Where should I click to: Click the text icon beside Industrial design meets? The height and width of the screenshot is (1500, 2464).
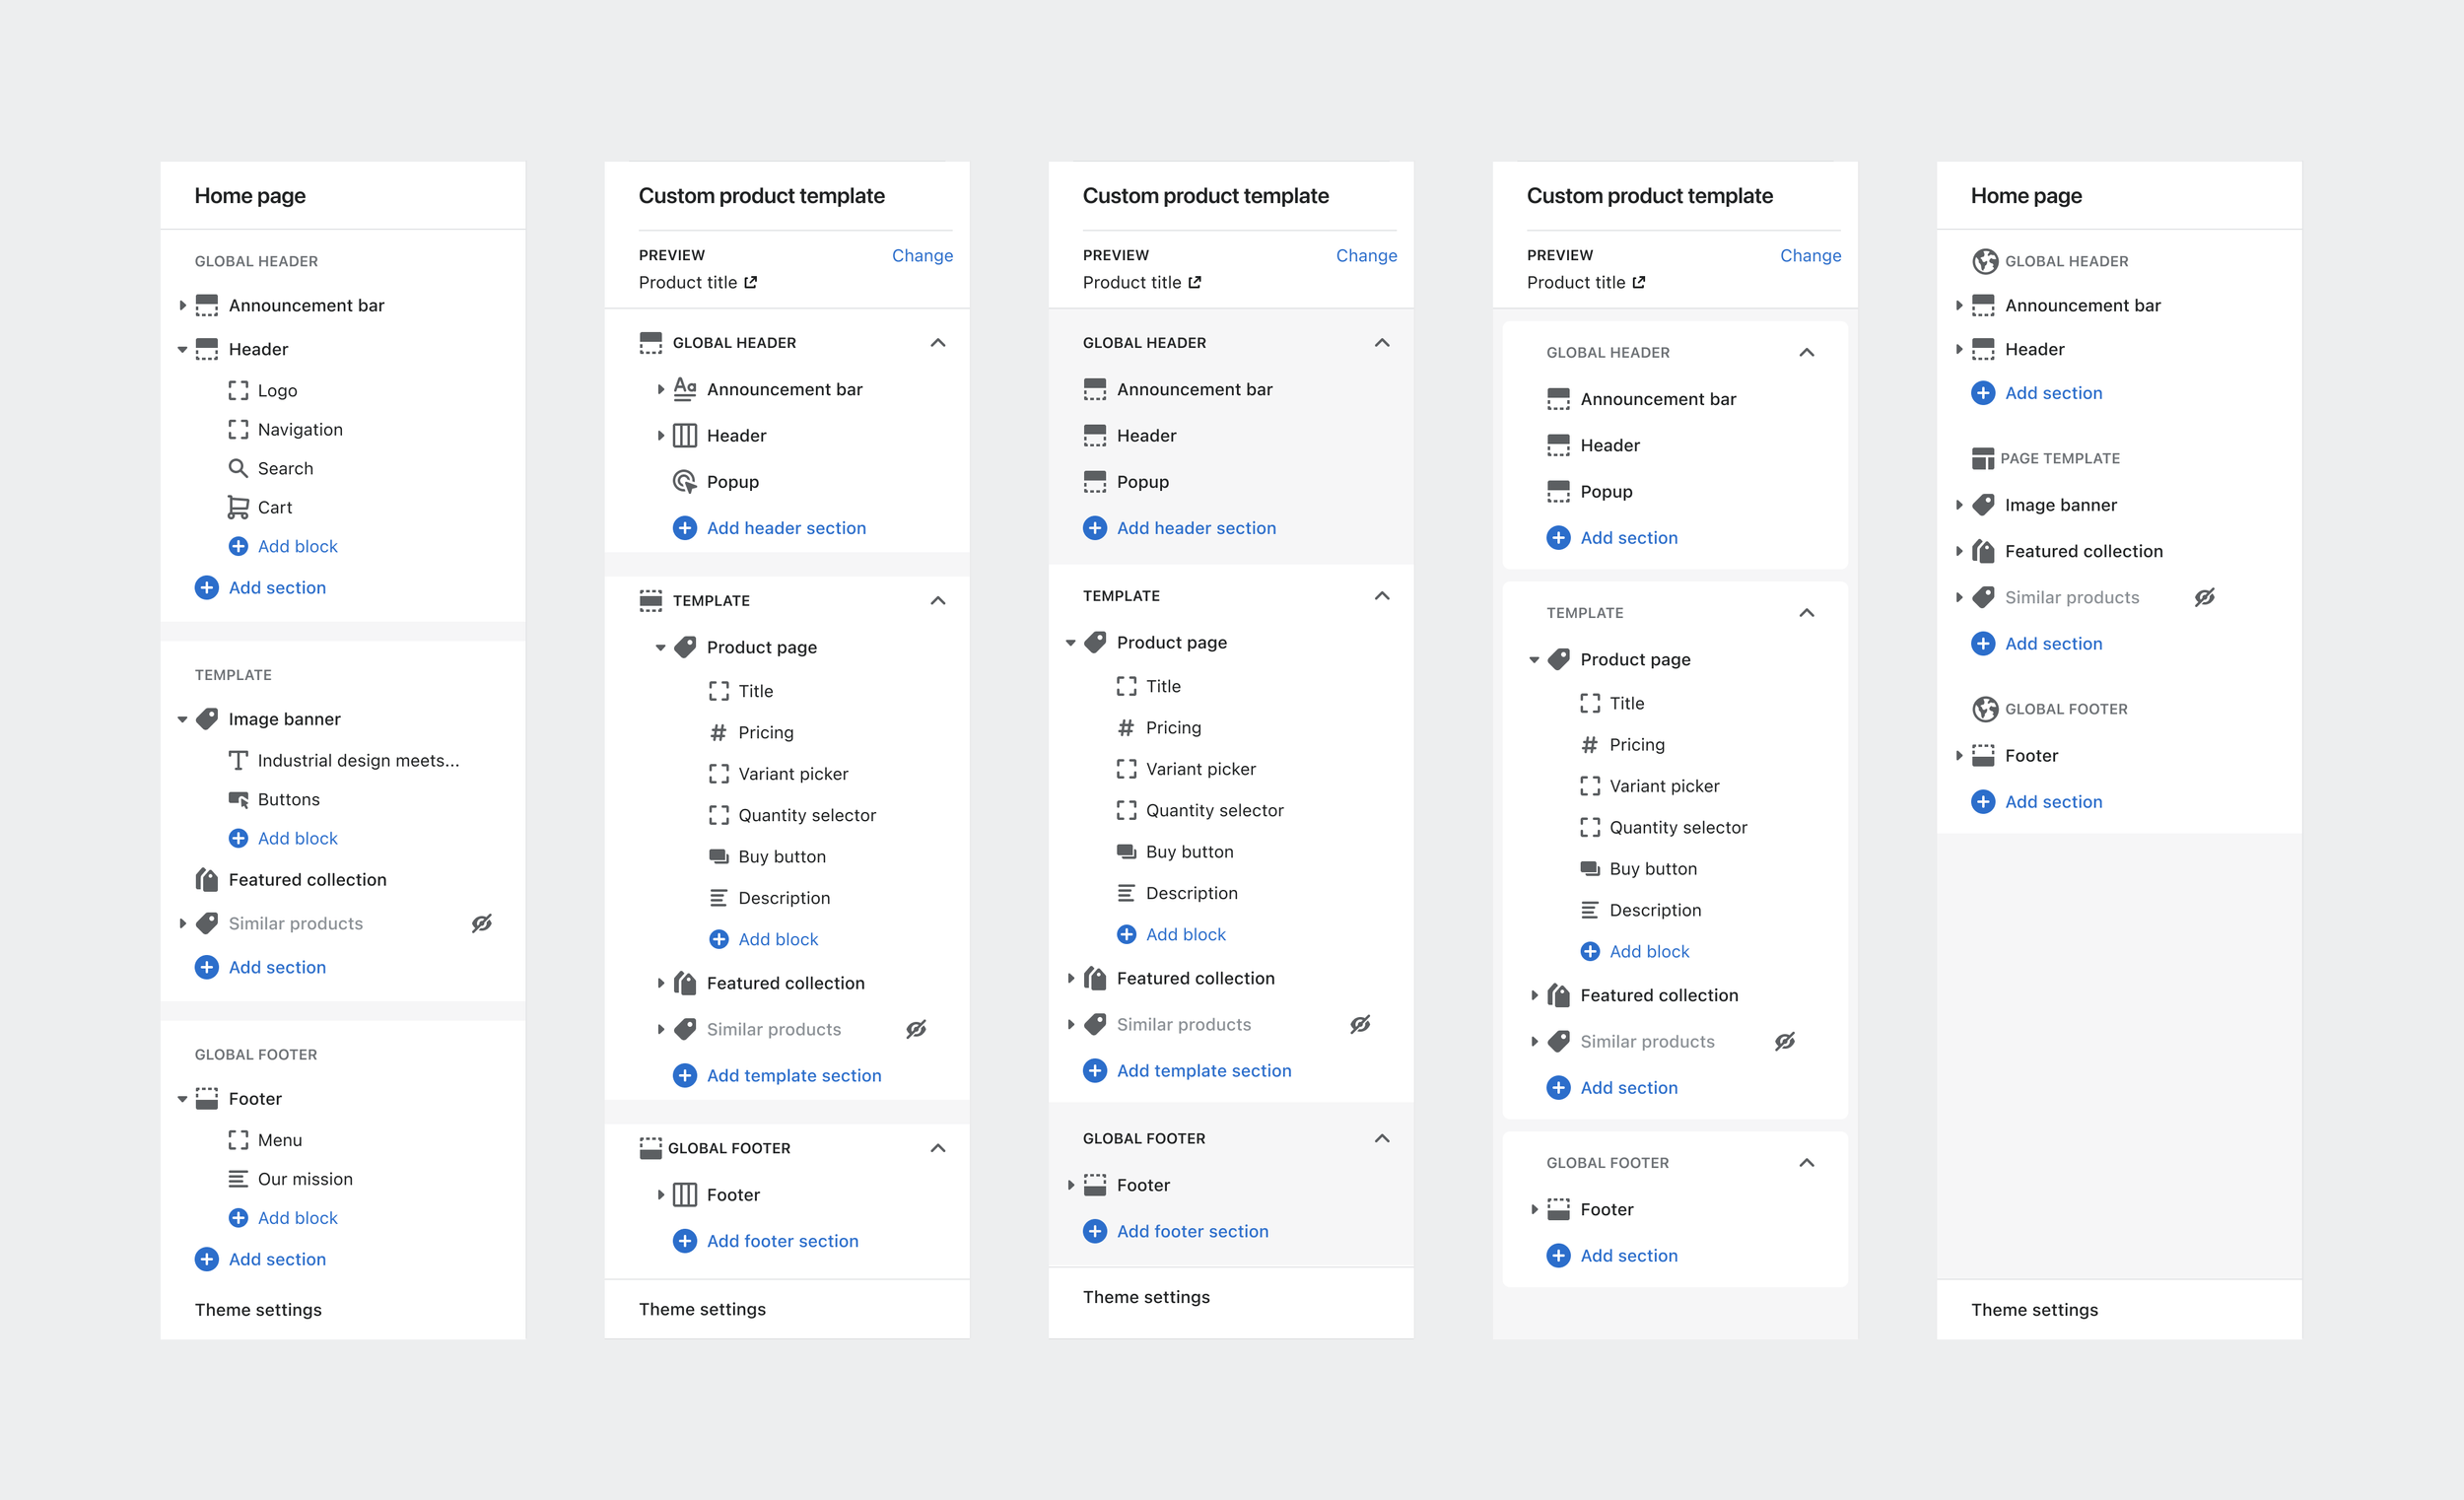coord(238,760)
